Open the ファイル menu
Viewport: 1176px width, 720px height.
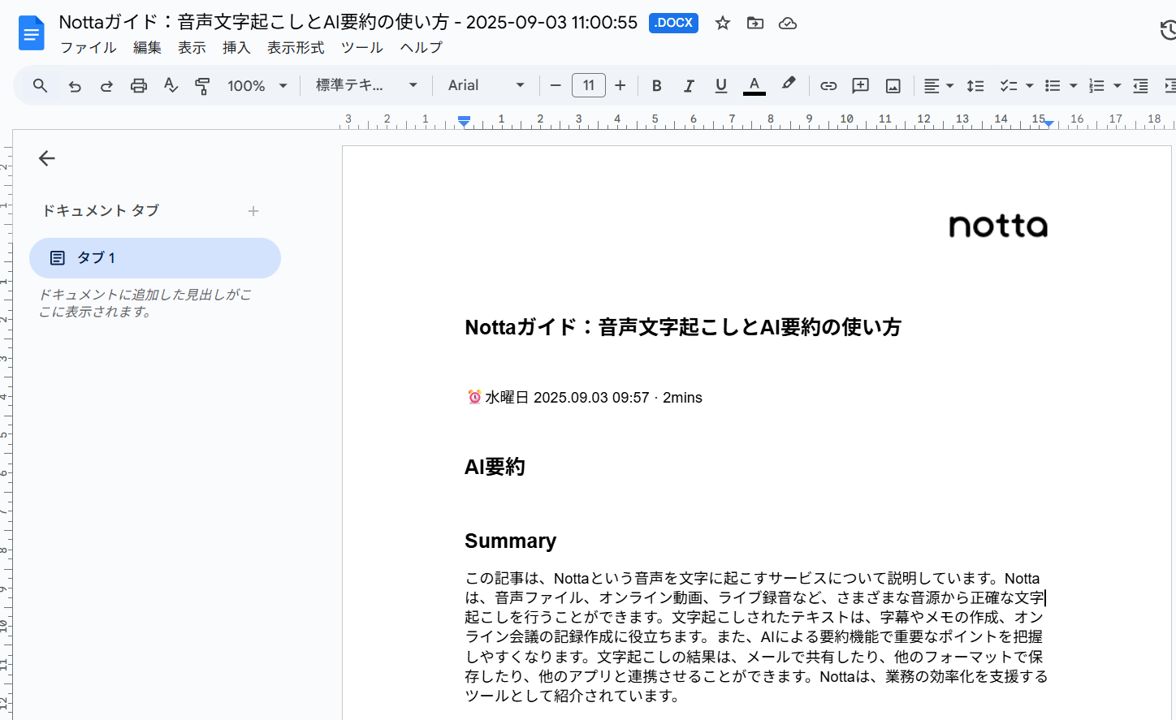tap(88, 47)
